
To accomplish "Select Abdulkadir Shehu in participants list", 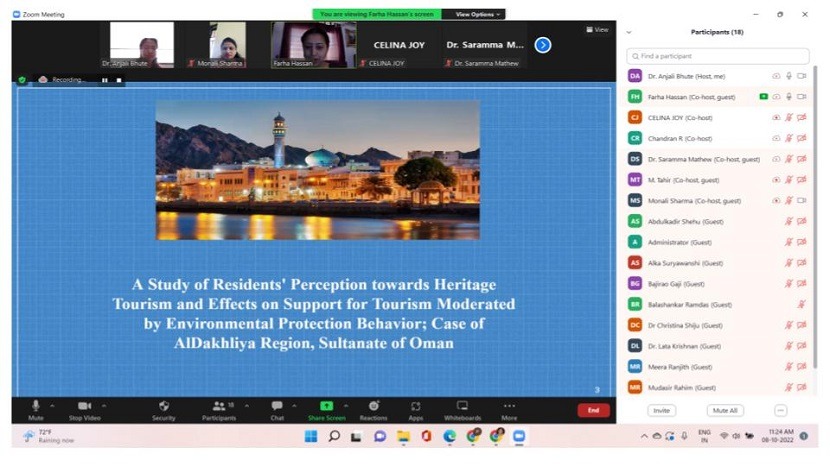I will point(718,221).
